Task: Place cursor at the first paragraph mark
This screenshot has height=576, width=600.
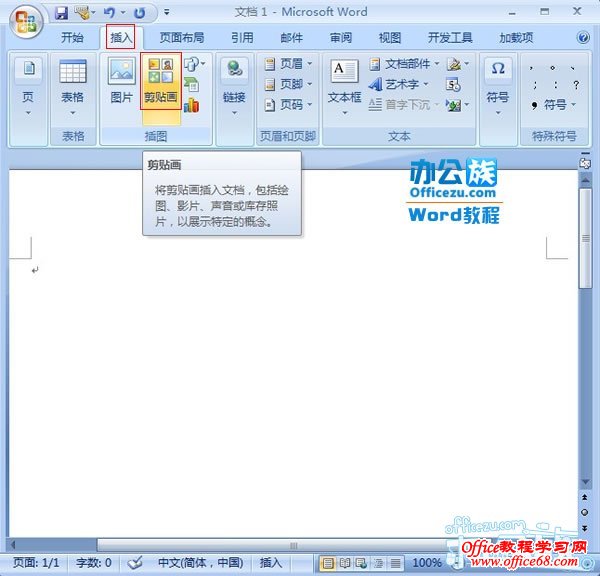Action: point(35,270)
